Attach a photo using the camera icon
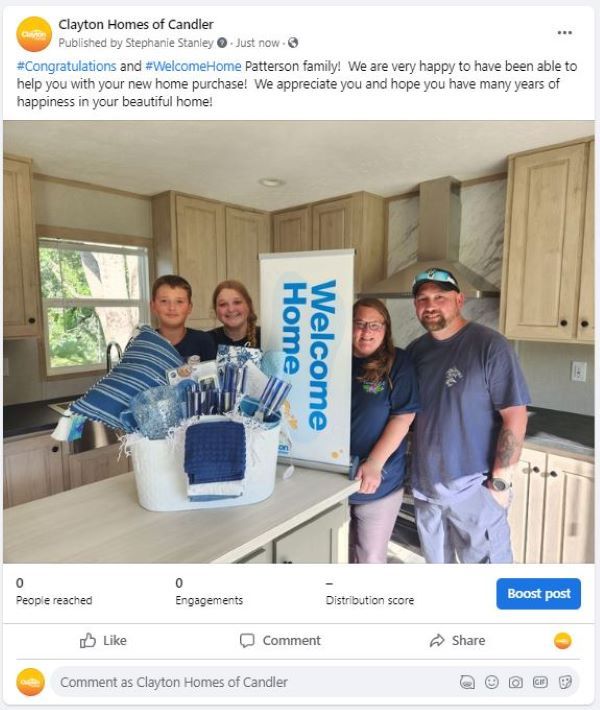Screen dimensions: 600x710 pyautogui.click(x=515, y=682)
